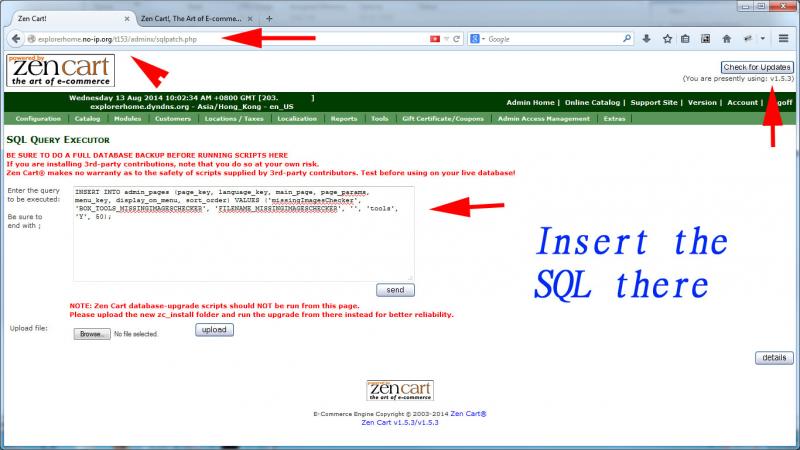This screenshot has width=800, height=450.
Task: Open the Firefox hamburger menu
Action: tap(784, 38)
